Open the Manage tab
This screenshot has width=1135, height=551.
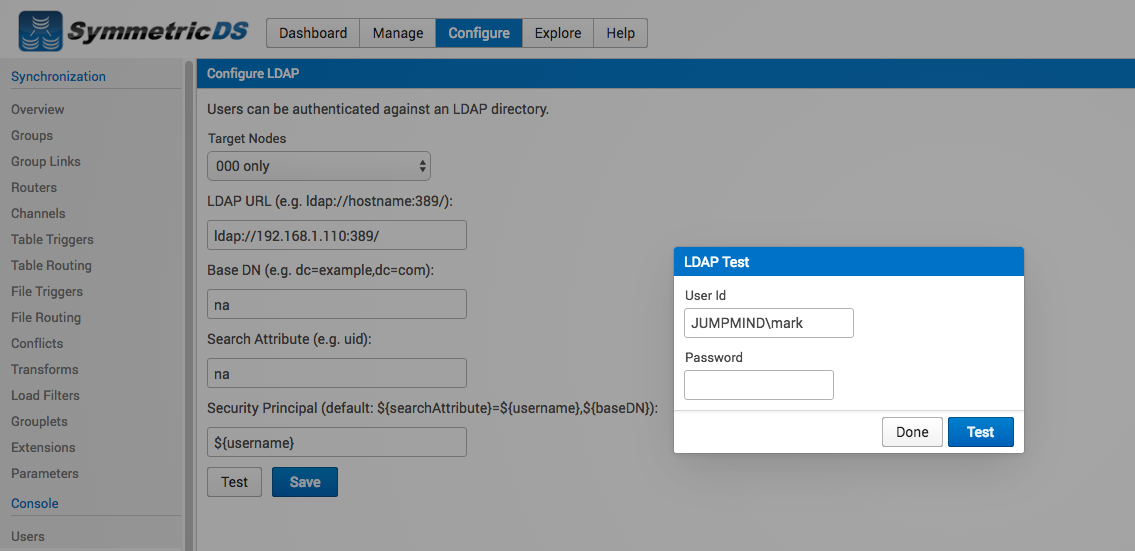[x=397, y=33]
